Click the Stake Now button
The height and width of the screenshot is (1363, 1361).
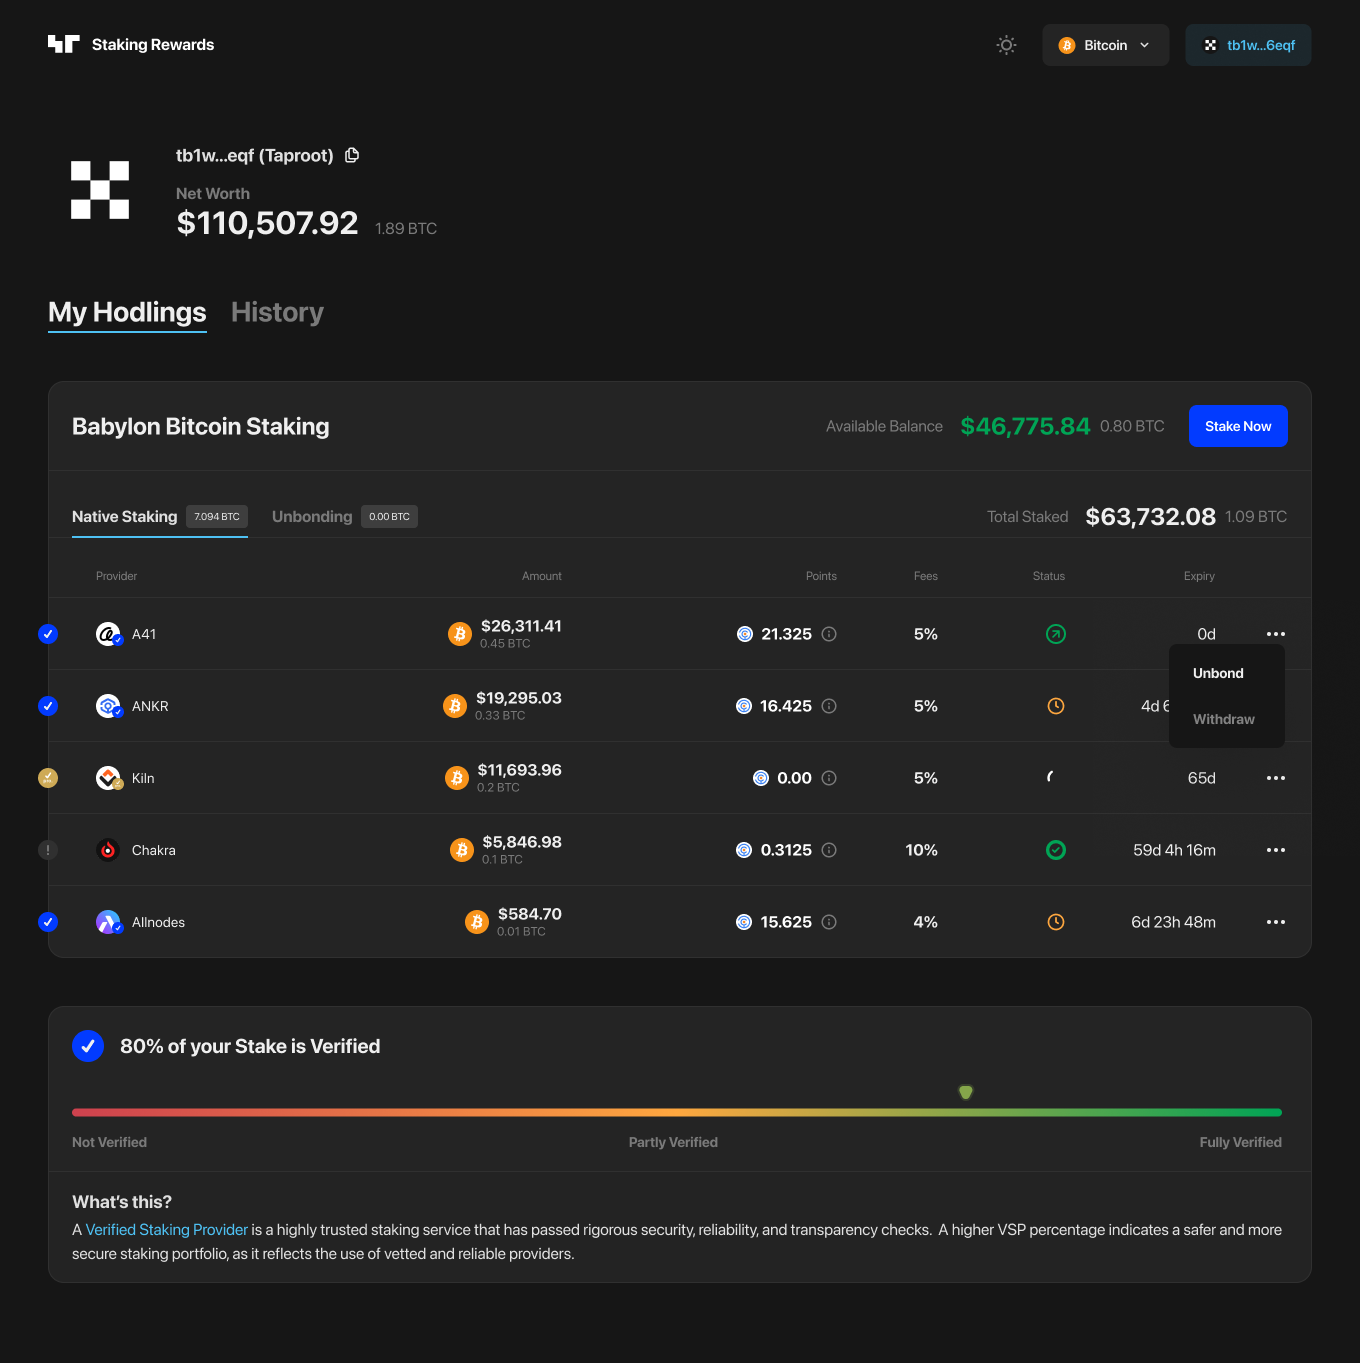point(1238,426)
